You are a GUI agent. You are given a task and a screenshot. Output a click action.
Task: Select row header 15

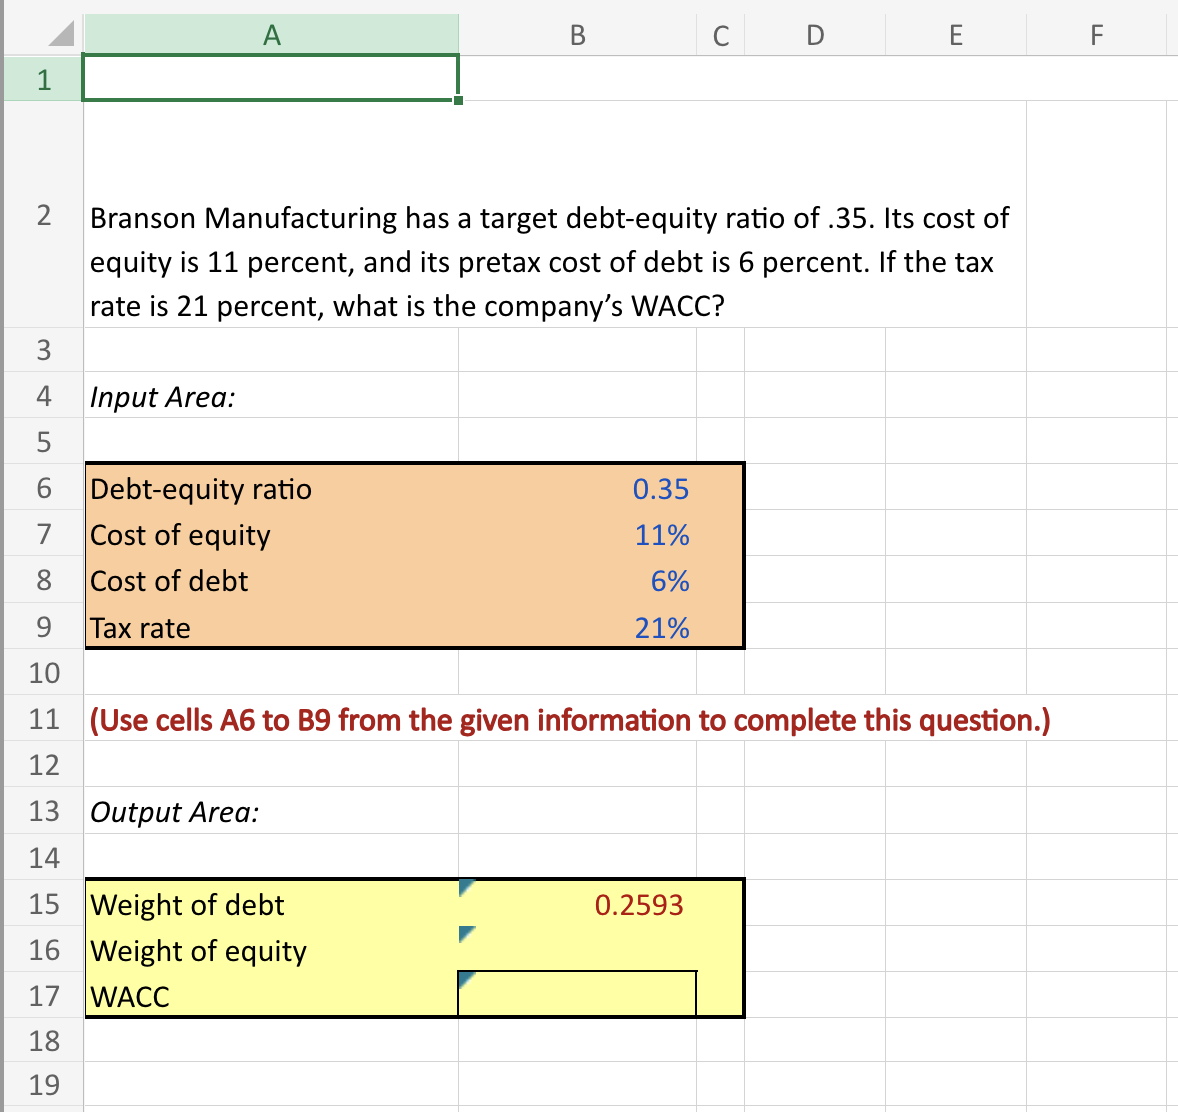pos(42,904)
